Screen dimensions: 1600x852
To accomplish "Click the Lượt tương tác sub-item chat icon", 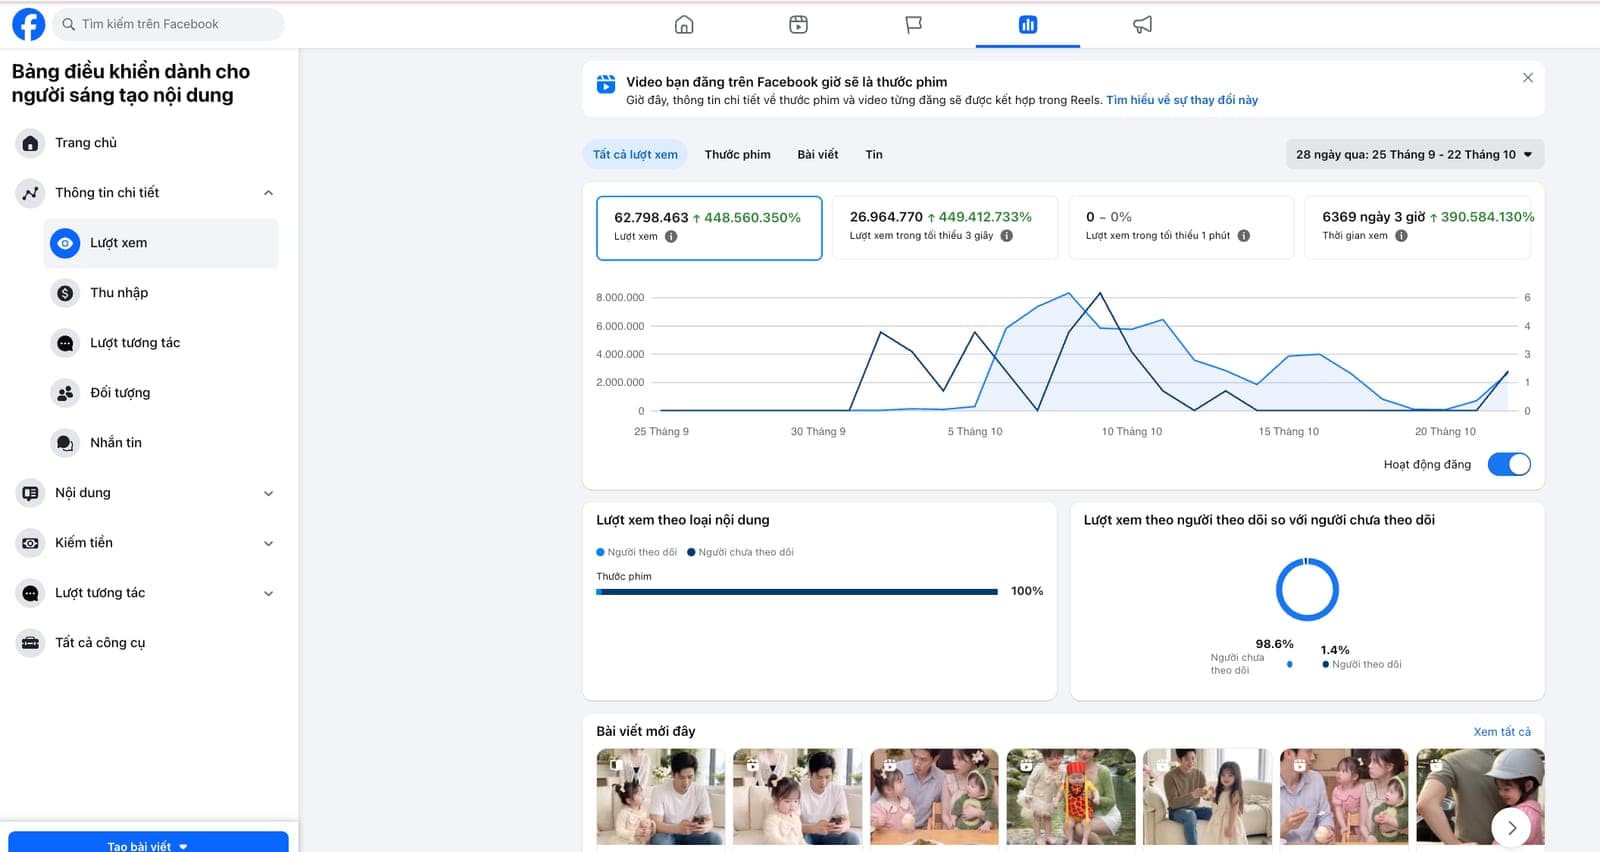I will point(65,343).
